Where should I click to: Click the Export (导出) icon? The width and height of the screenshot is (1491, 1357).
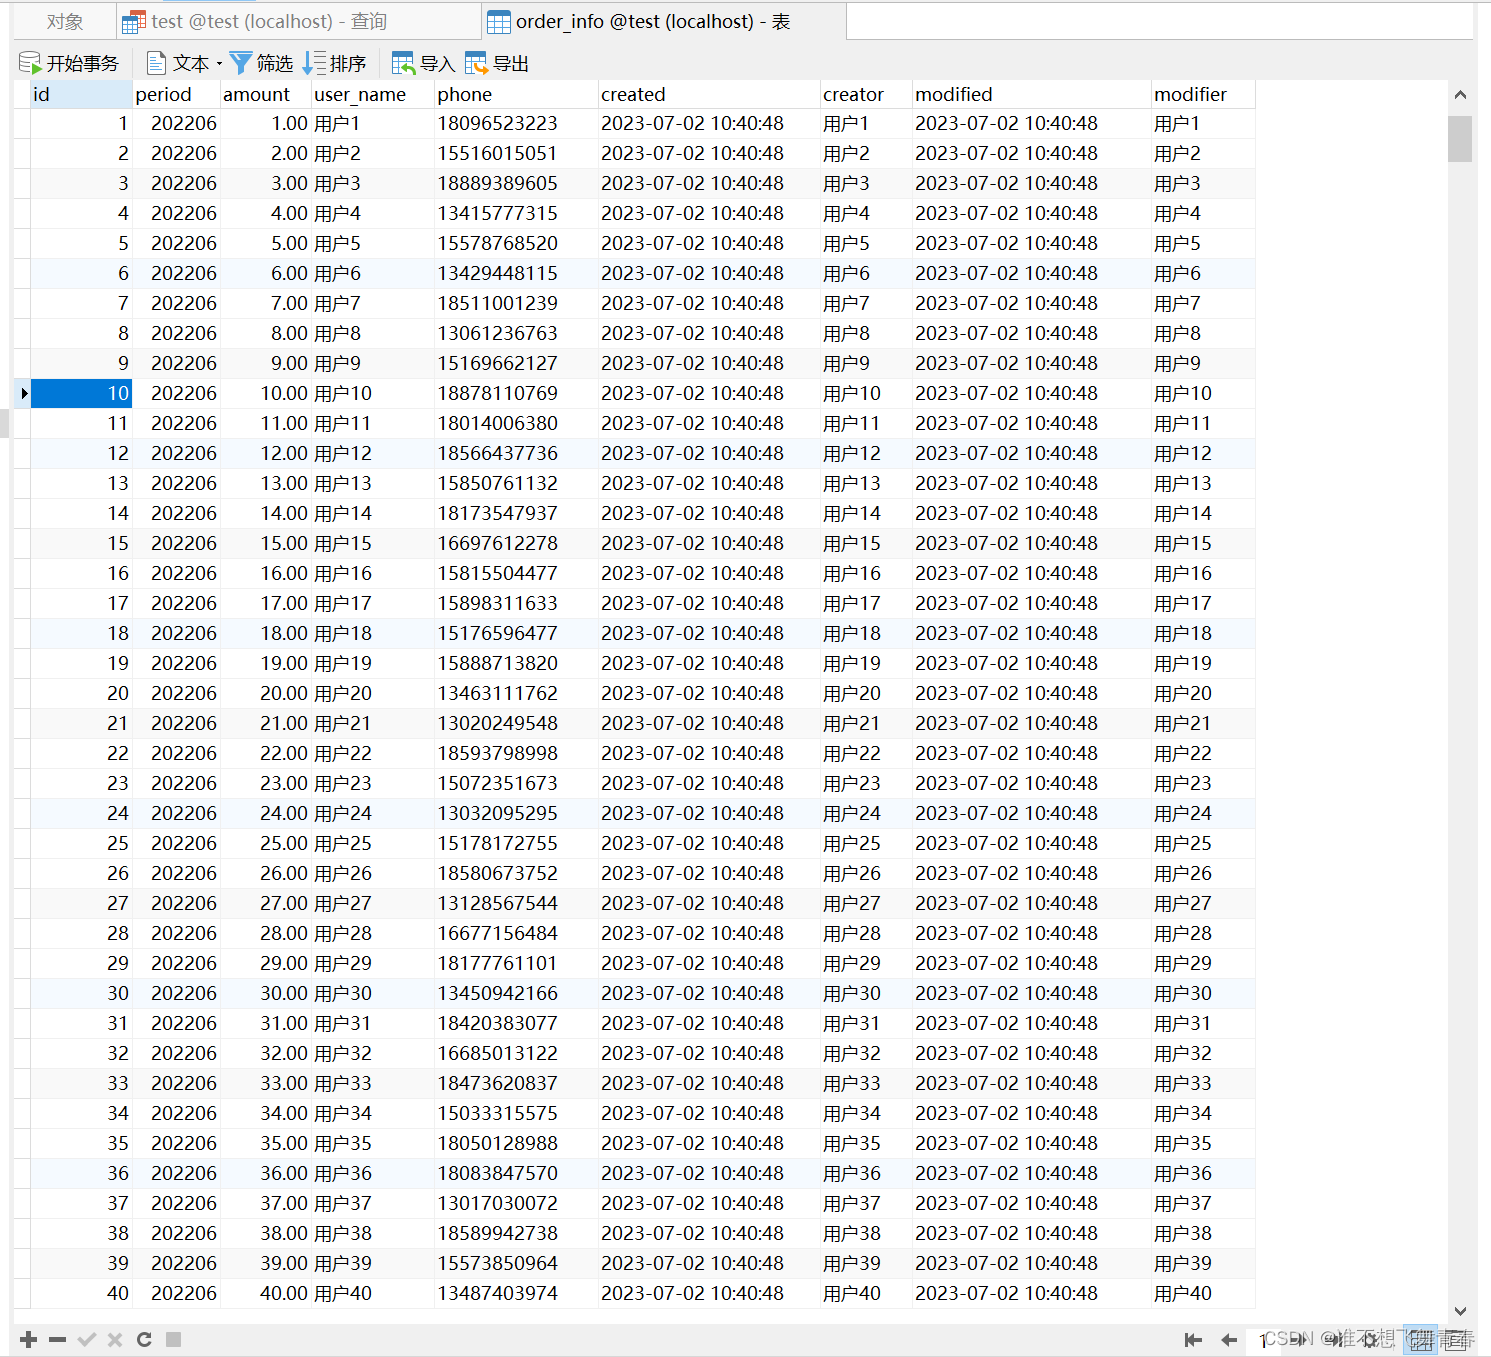pos(477,64)
